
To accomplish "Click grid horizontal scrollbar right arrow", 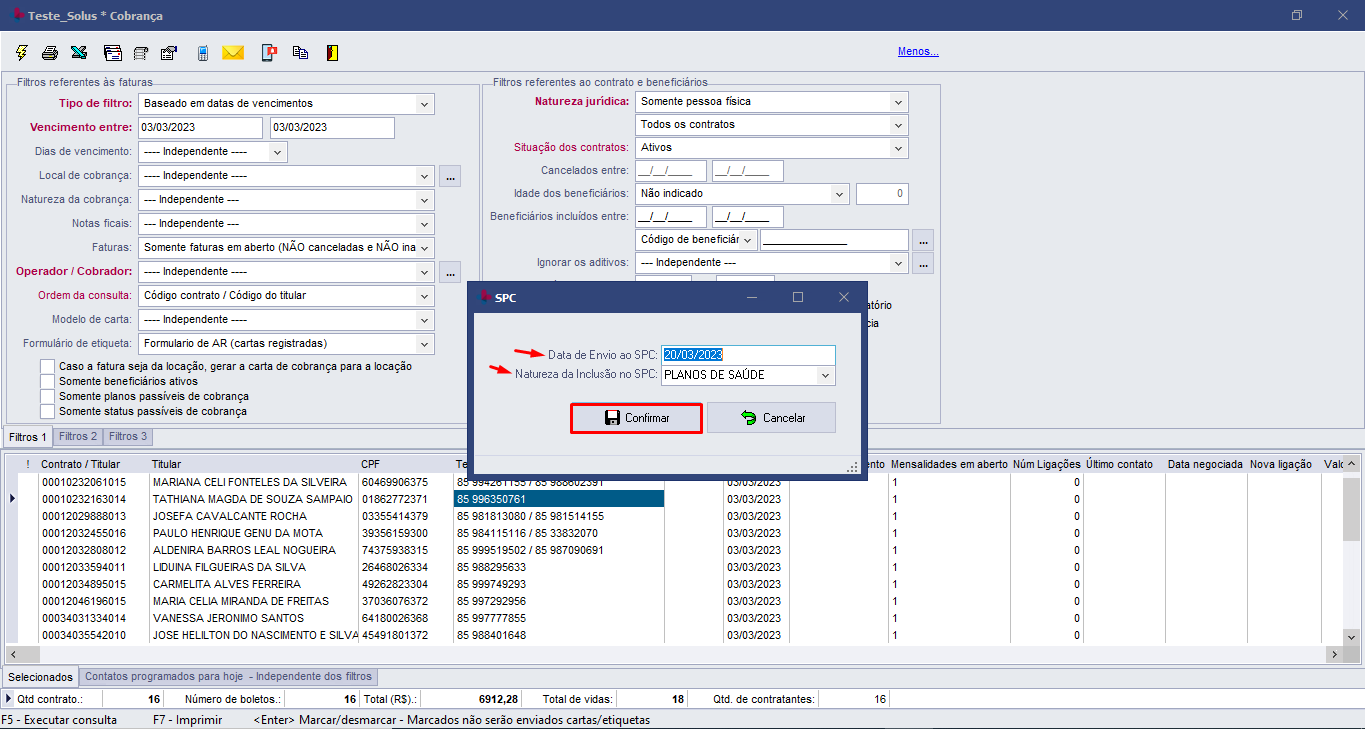I will (x=1334, y=654).
